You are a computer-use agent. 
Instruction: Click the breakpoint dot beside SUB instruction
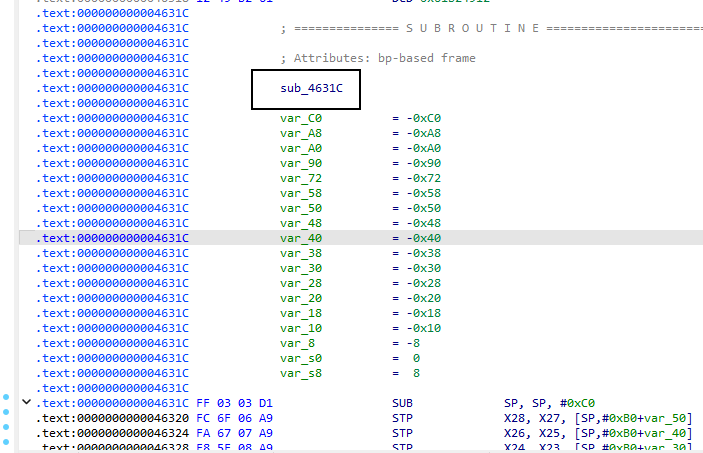(x=6, y=398)
